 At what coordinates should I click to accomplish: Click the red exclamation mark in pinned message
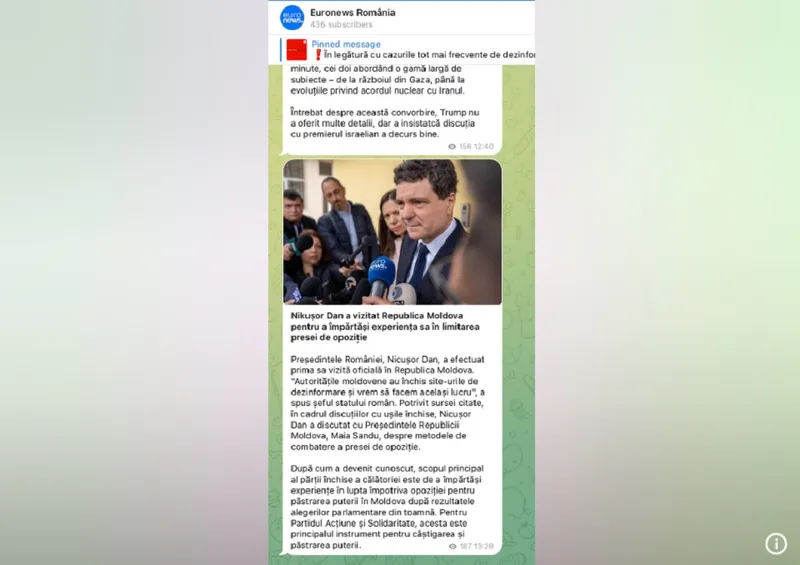(x=318, y=55)
